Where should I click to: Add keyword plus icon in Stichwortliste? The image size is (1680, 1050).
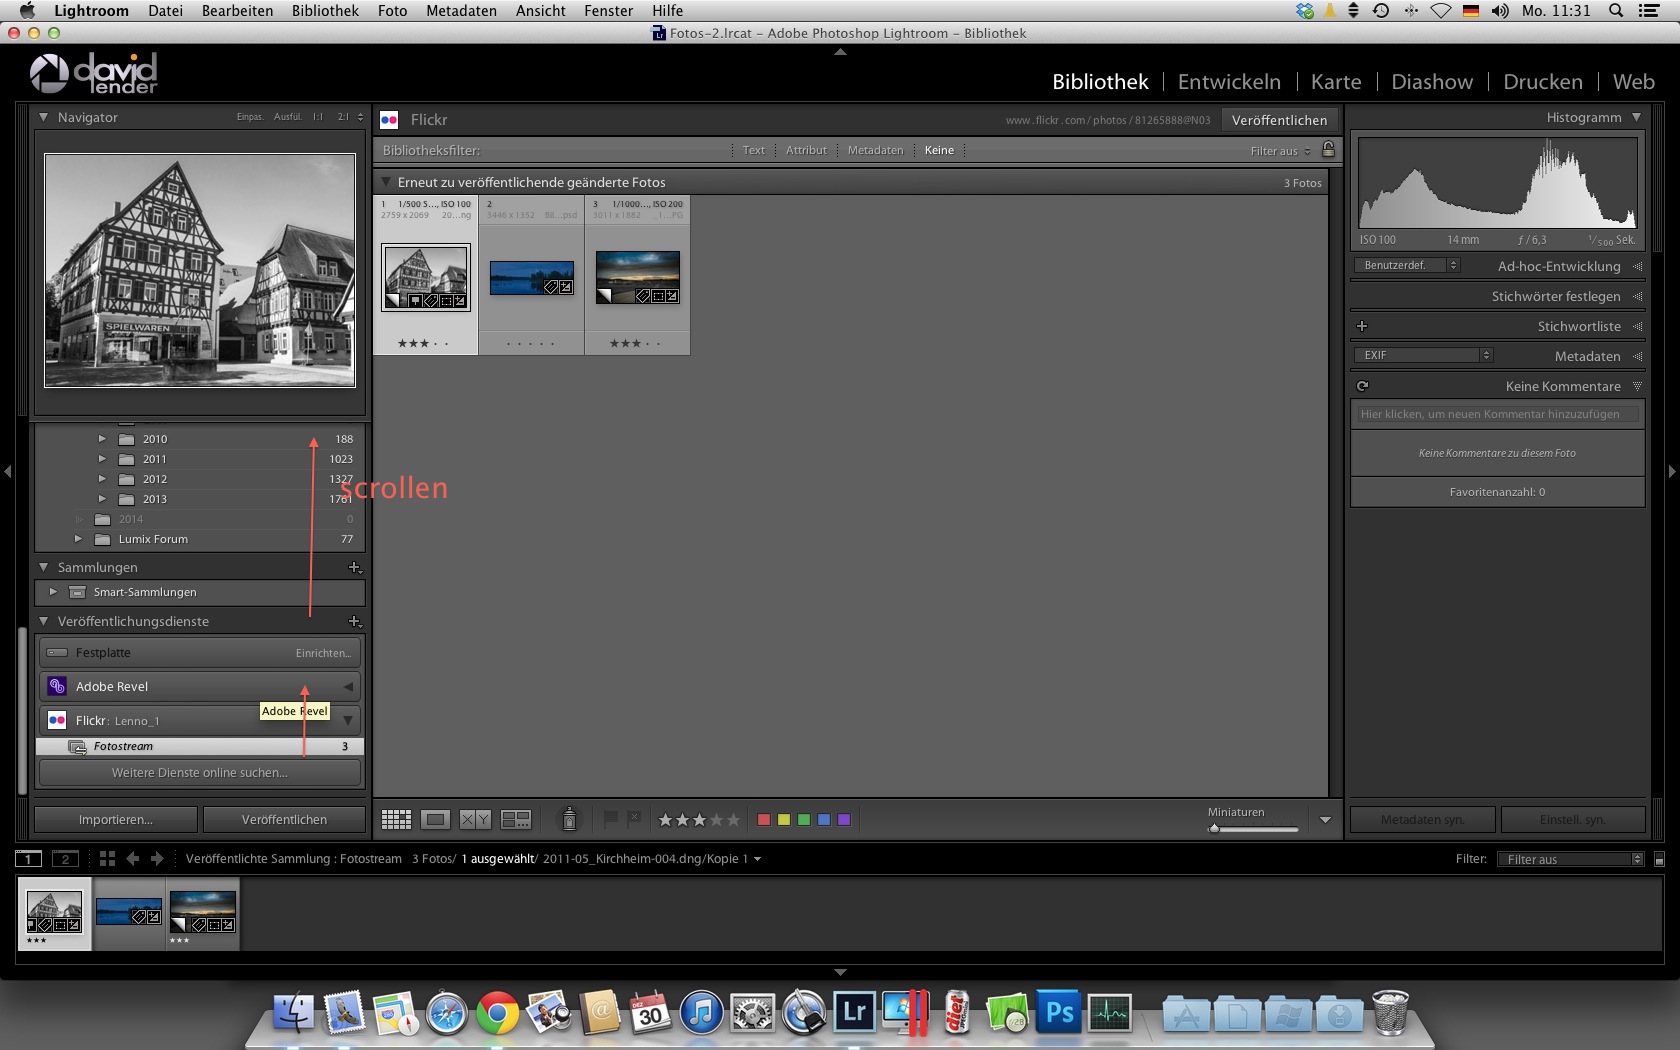(x=1361, y=326)
